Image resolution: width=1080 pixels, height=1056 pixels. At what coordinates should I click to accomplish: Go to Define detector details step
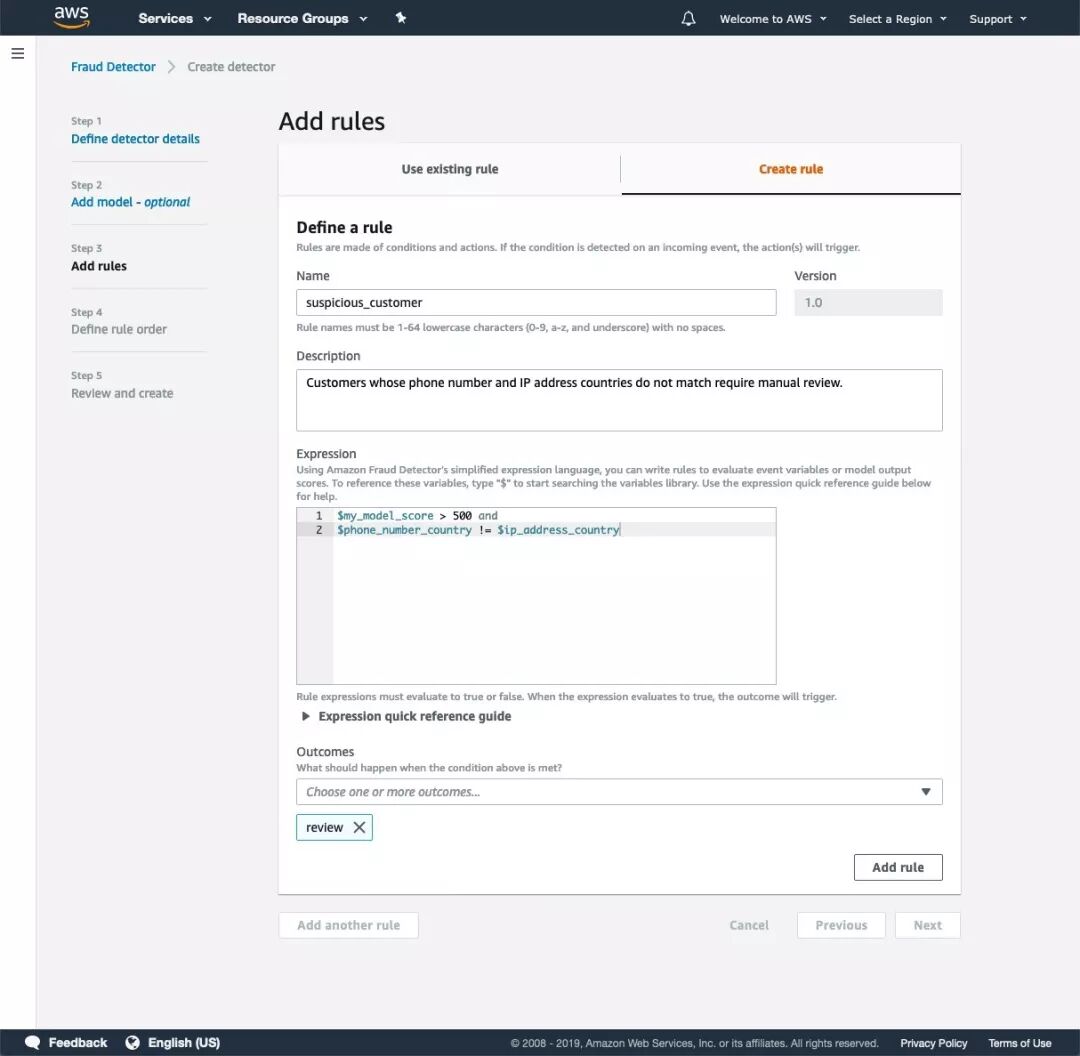[135, 138]
